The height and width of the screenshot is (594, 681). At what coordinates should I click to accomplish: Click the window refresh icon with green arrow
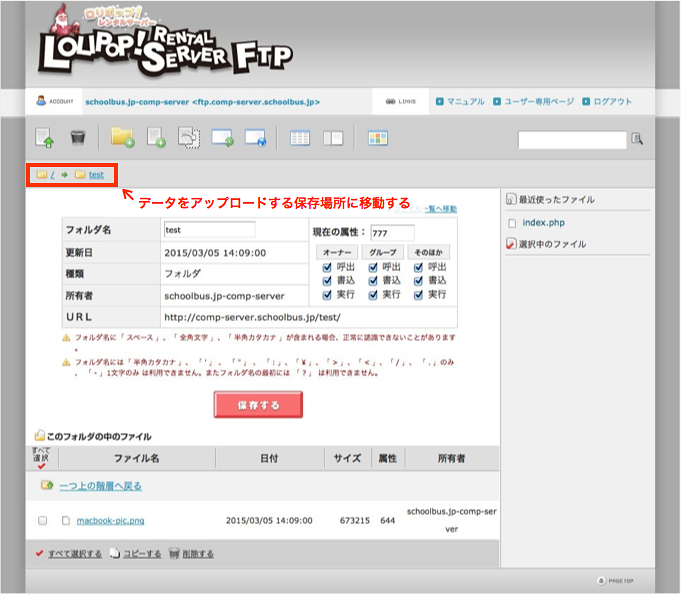pos(222,138)
